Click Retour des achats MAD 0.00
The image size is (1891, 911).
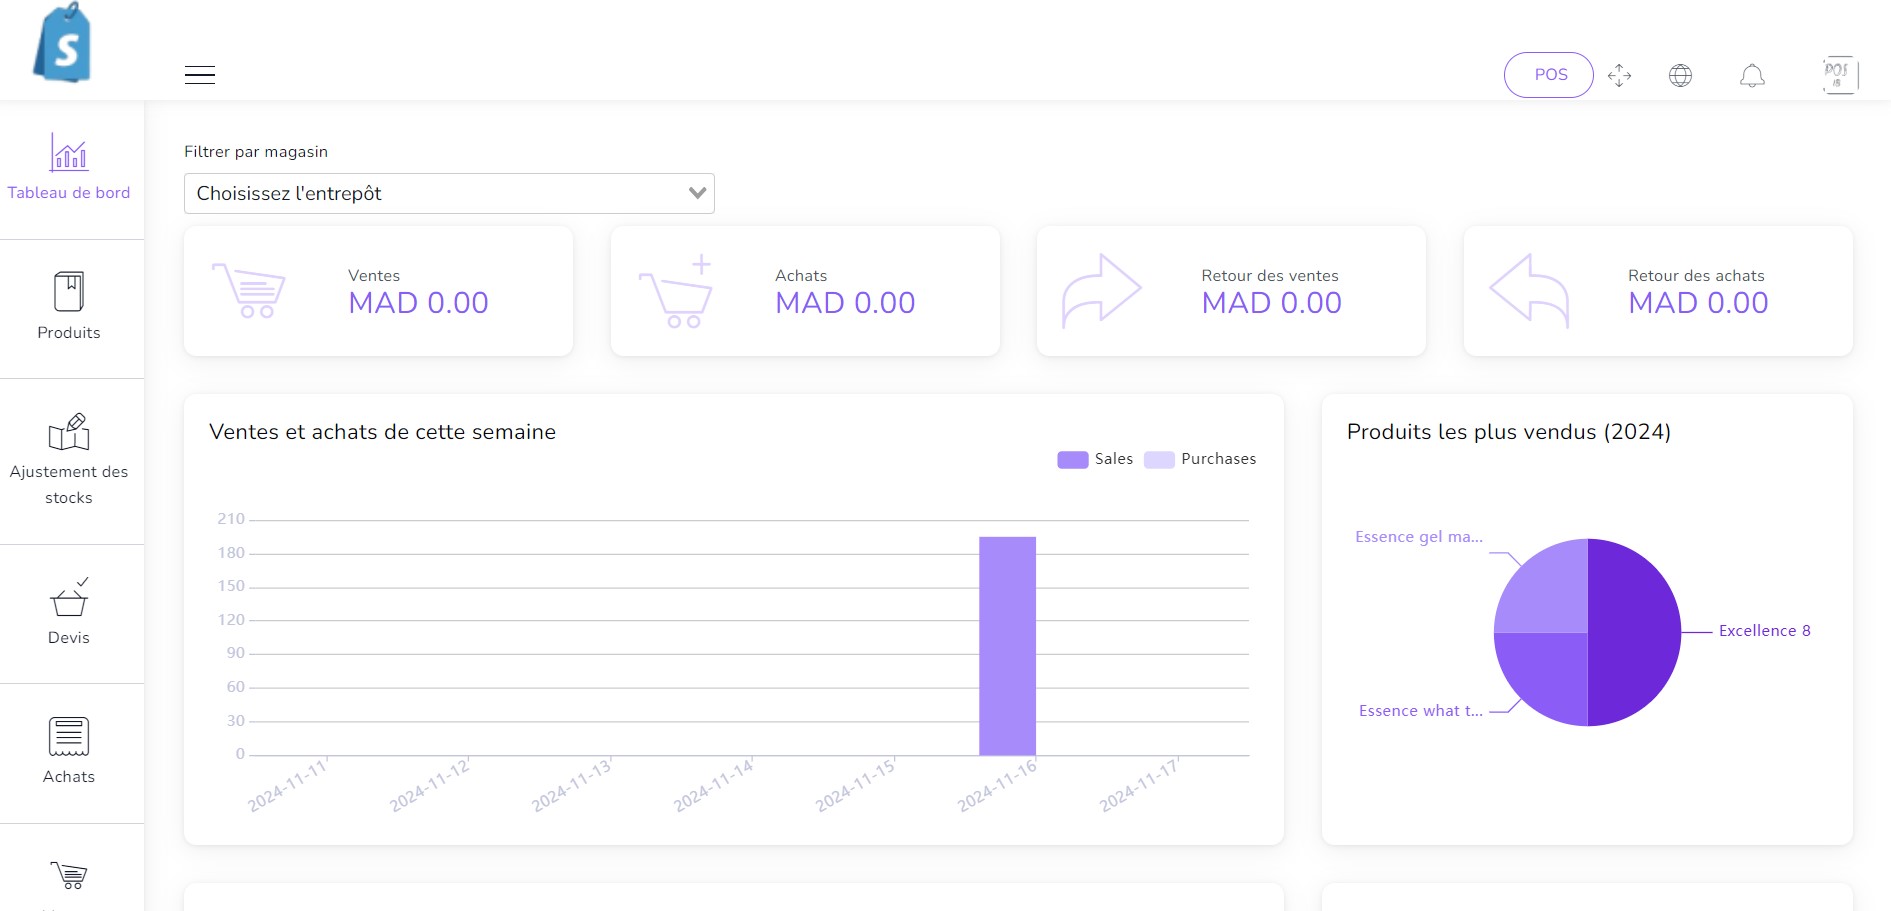click(x=1698, y=303)
